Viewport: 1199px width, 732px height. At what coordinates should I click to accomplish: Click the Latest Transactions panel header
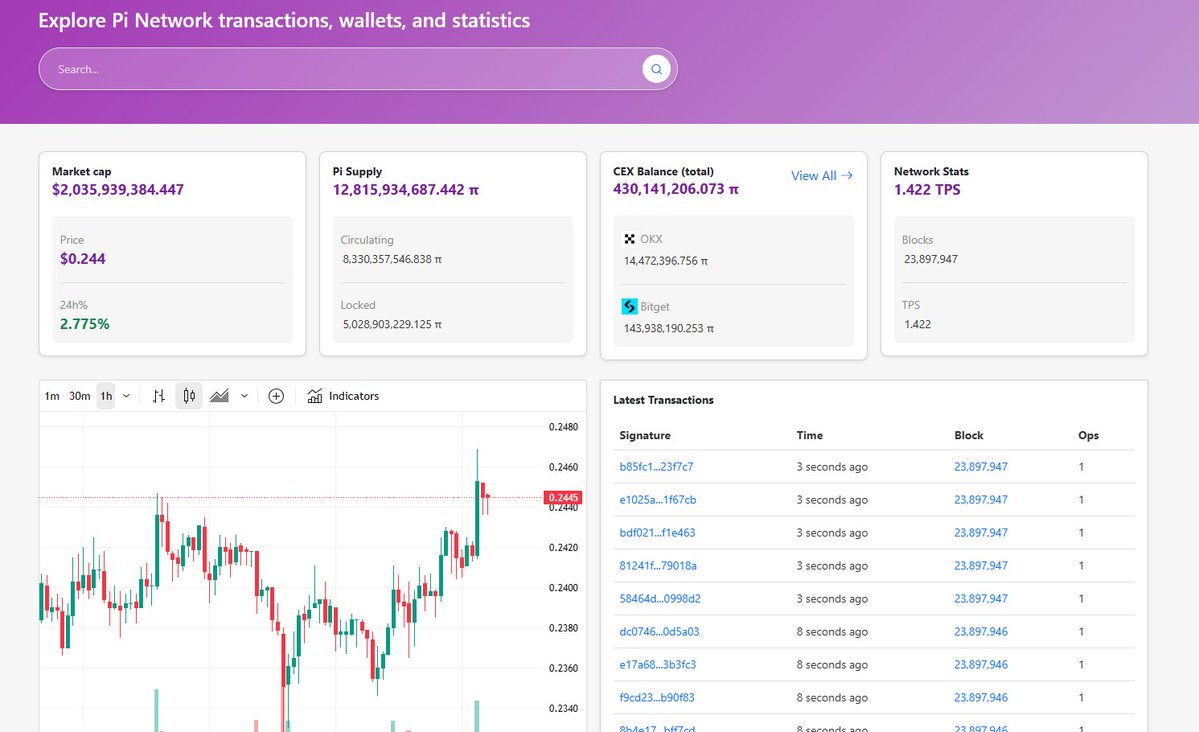(x=663, y=400)
